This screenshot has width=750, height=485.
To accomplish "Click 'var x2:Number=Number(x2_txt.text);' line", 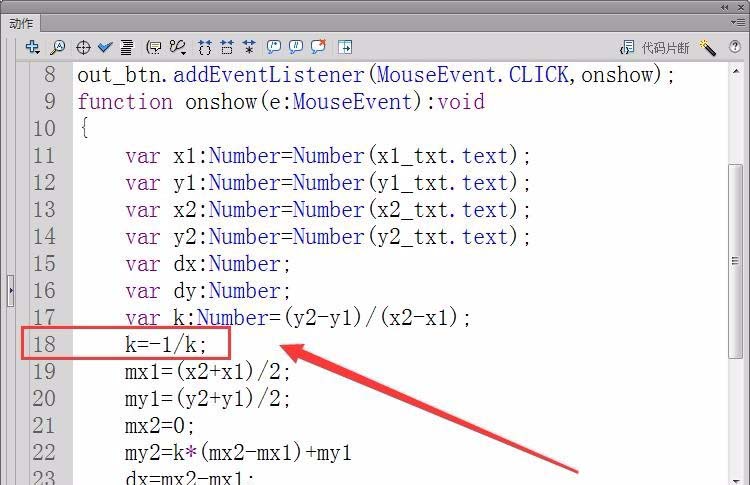I will (328, 209).
